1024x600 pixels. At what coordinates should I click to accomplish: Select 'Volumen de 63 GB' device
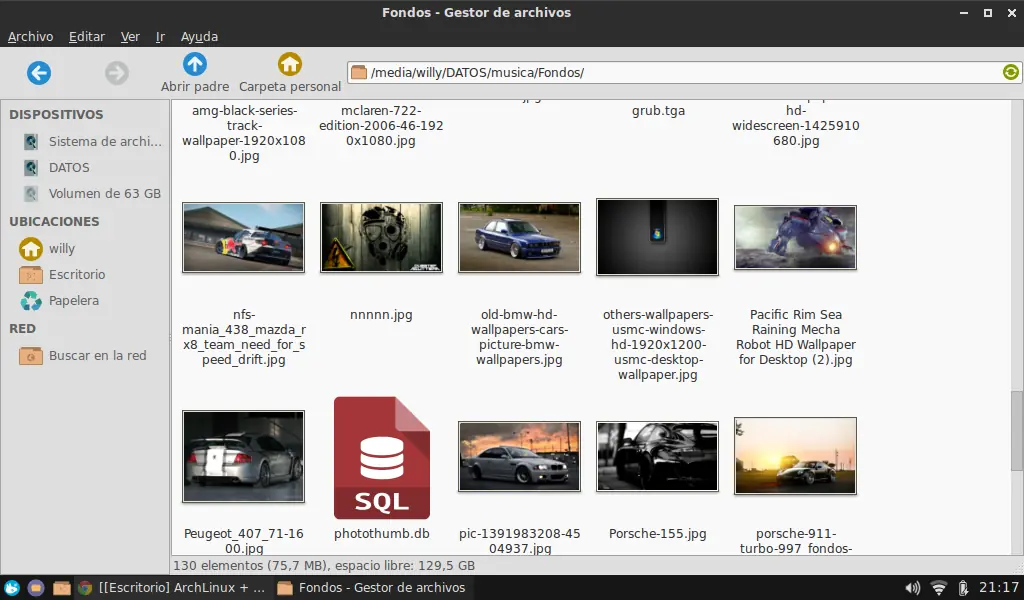(104, 194)
